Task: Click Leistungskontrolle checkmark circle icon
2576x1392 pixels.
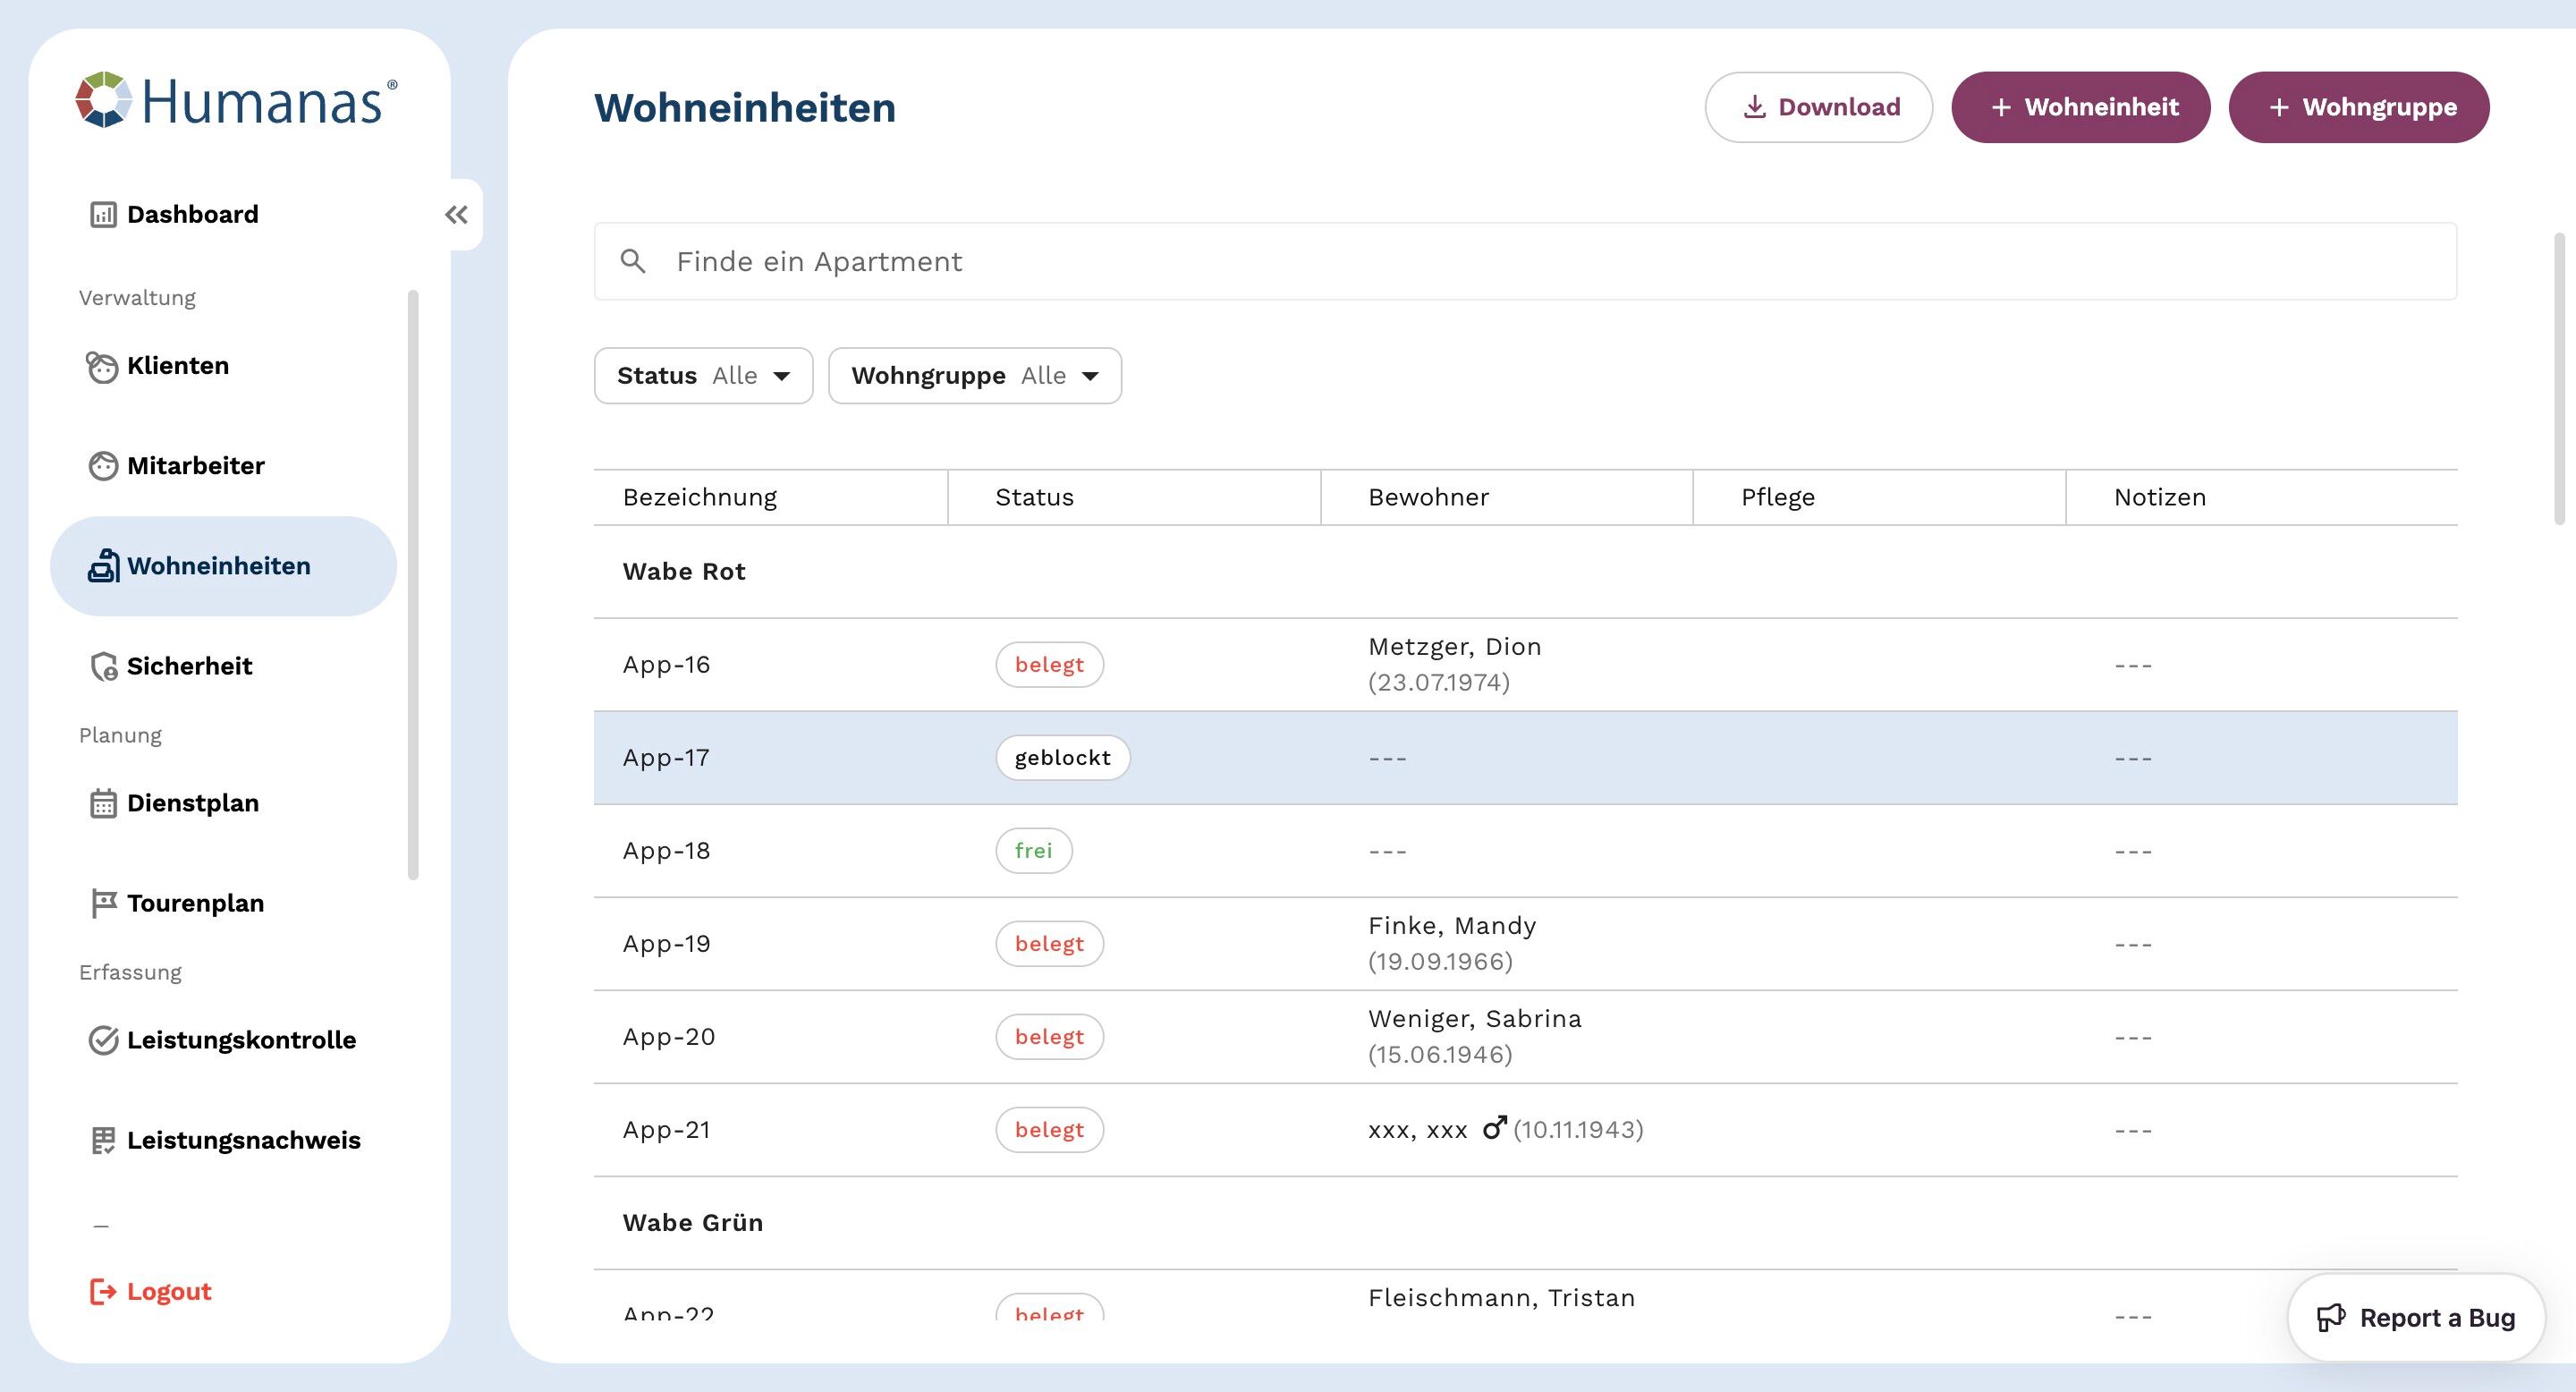Action: [103, 1041]
